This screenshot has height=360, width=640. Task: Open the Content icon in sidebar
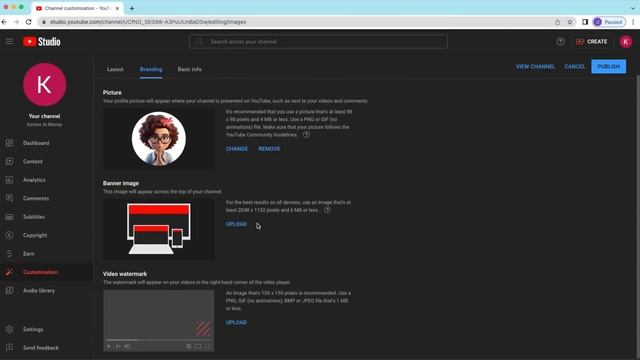coord(9,161)
